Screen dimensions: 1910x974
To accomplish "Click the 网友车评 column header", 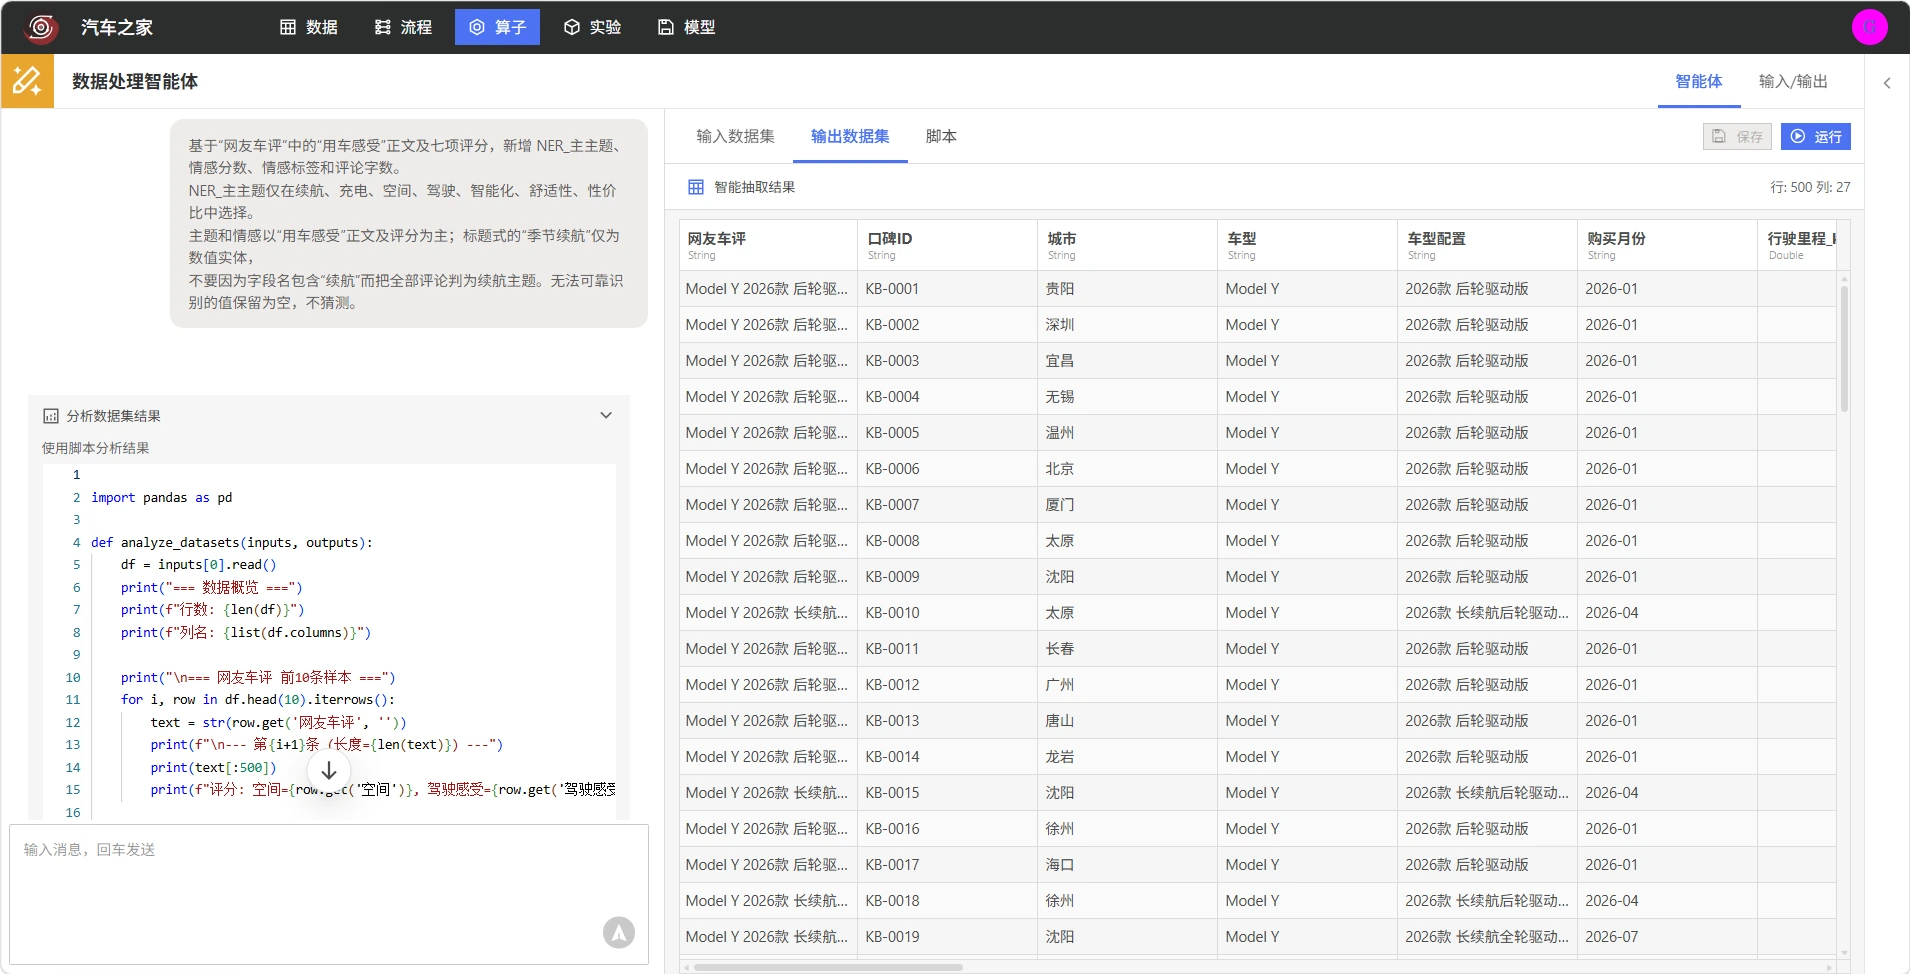I will [768, 245].
